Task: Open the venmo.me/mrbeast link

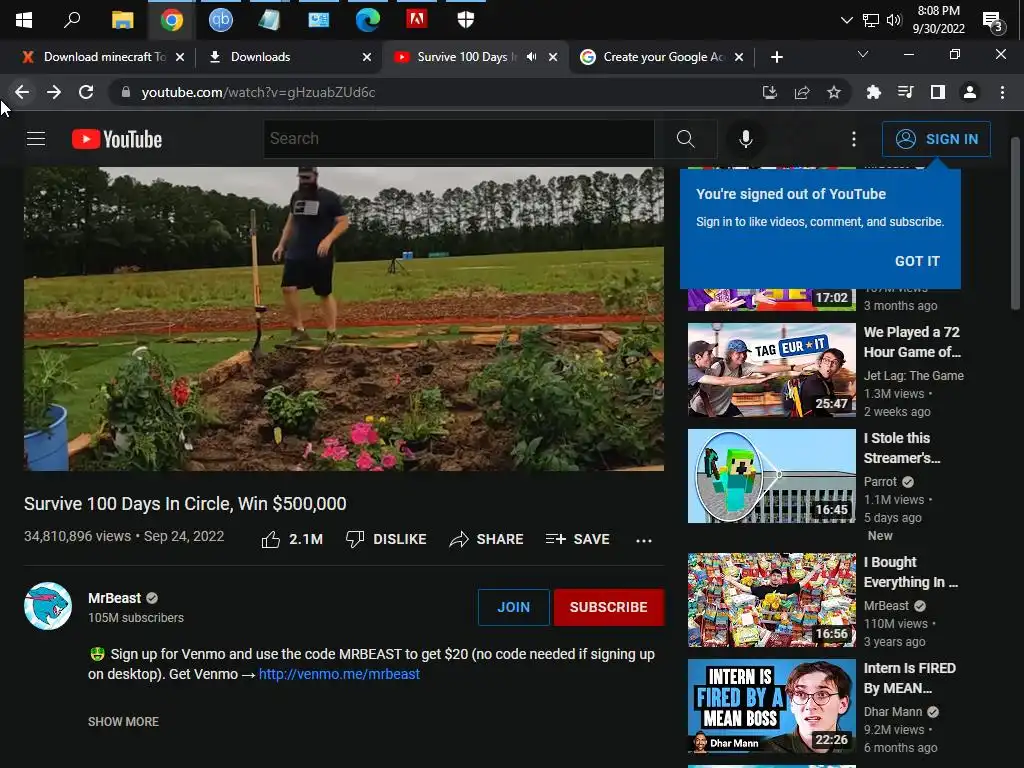Action: click(339, 674)
